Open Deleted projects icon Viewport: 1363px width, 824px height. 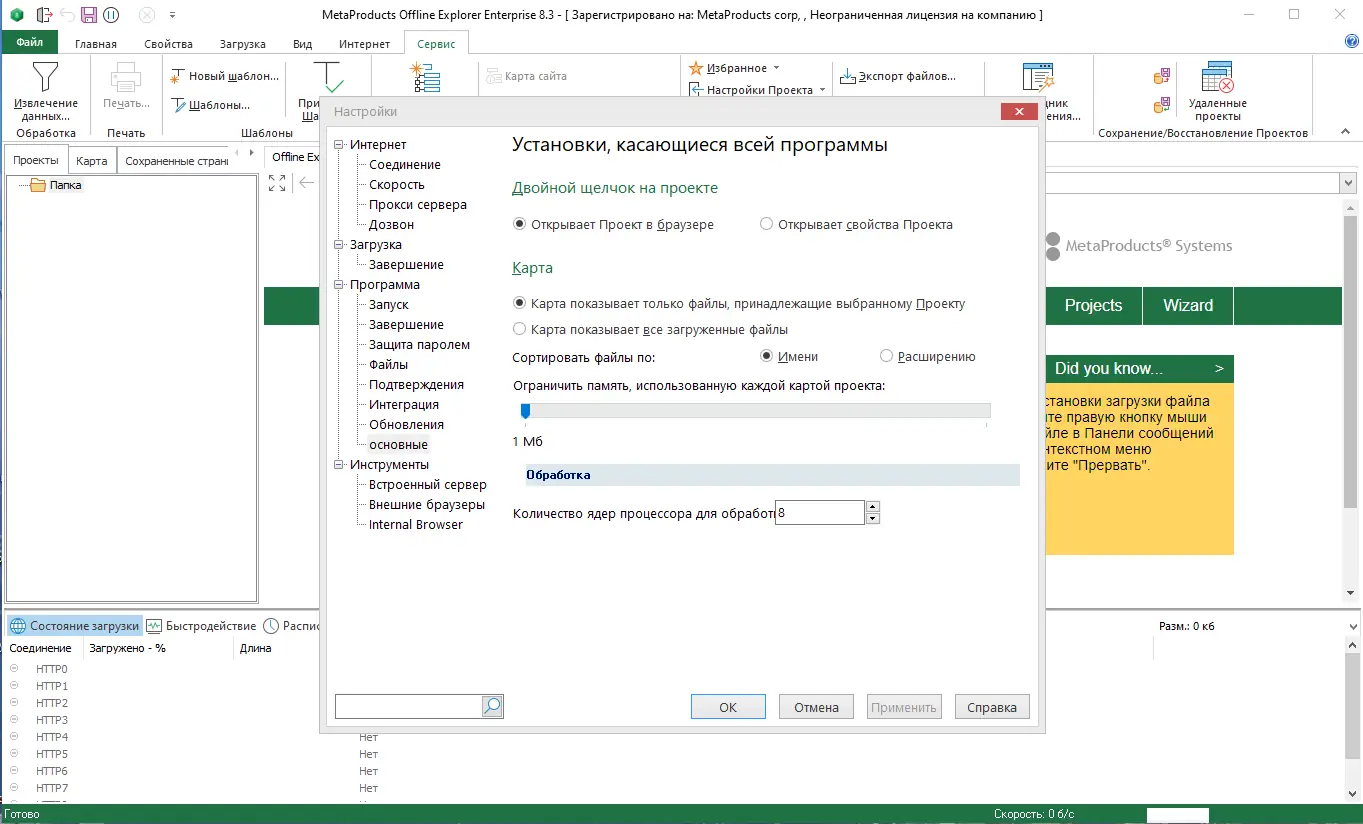pos(1217,77)
